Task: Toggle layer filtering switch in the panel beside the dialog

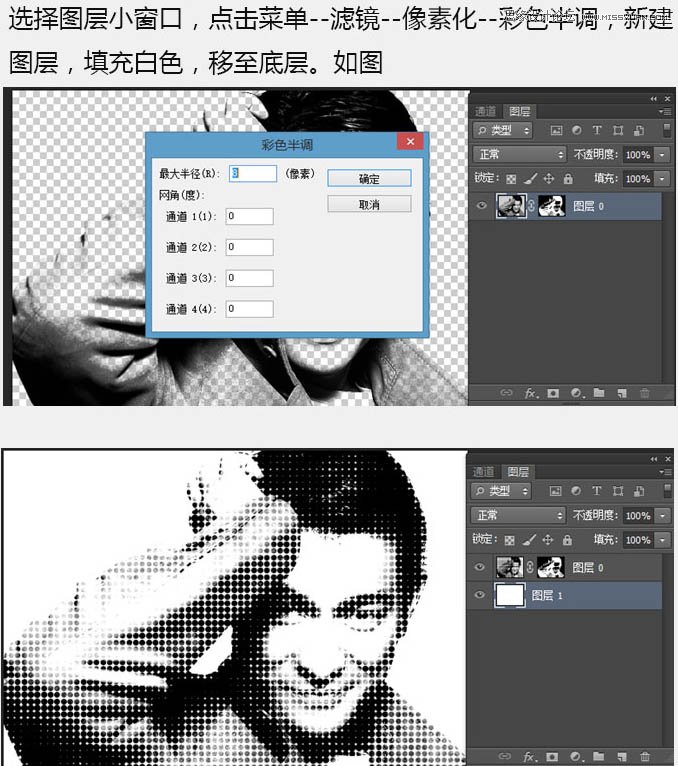Action: 666,130
